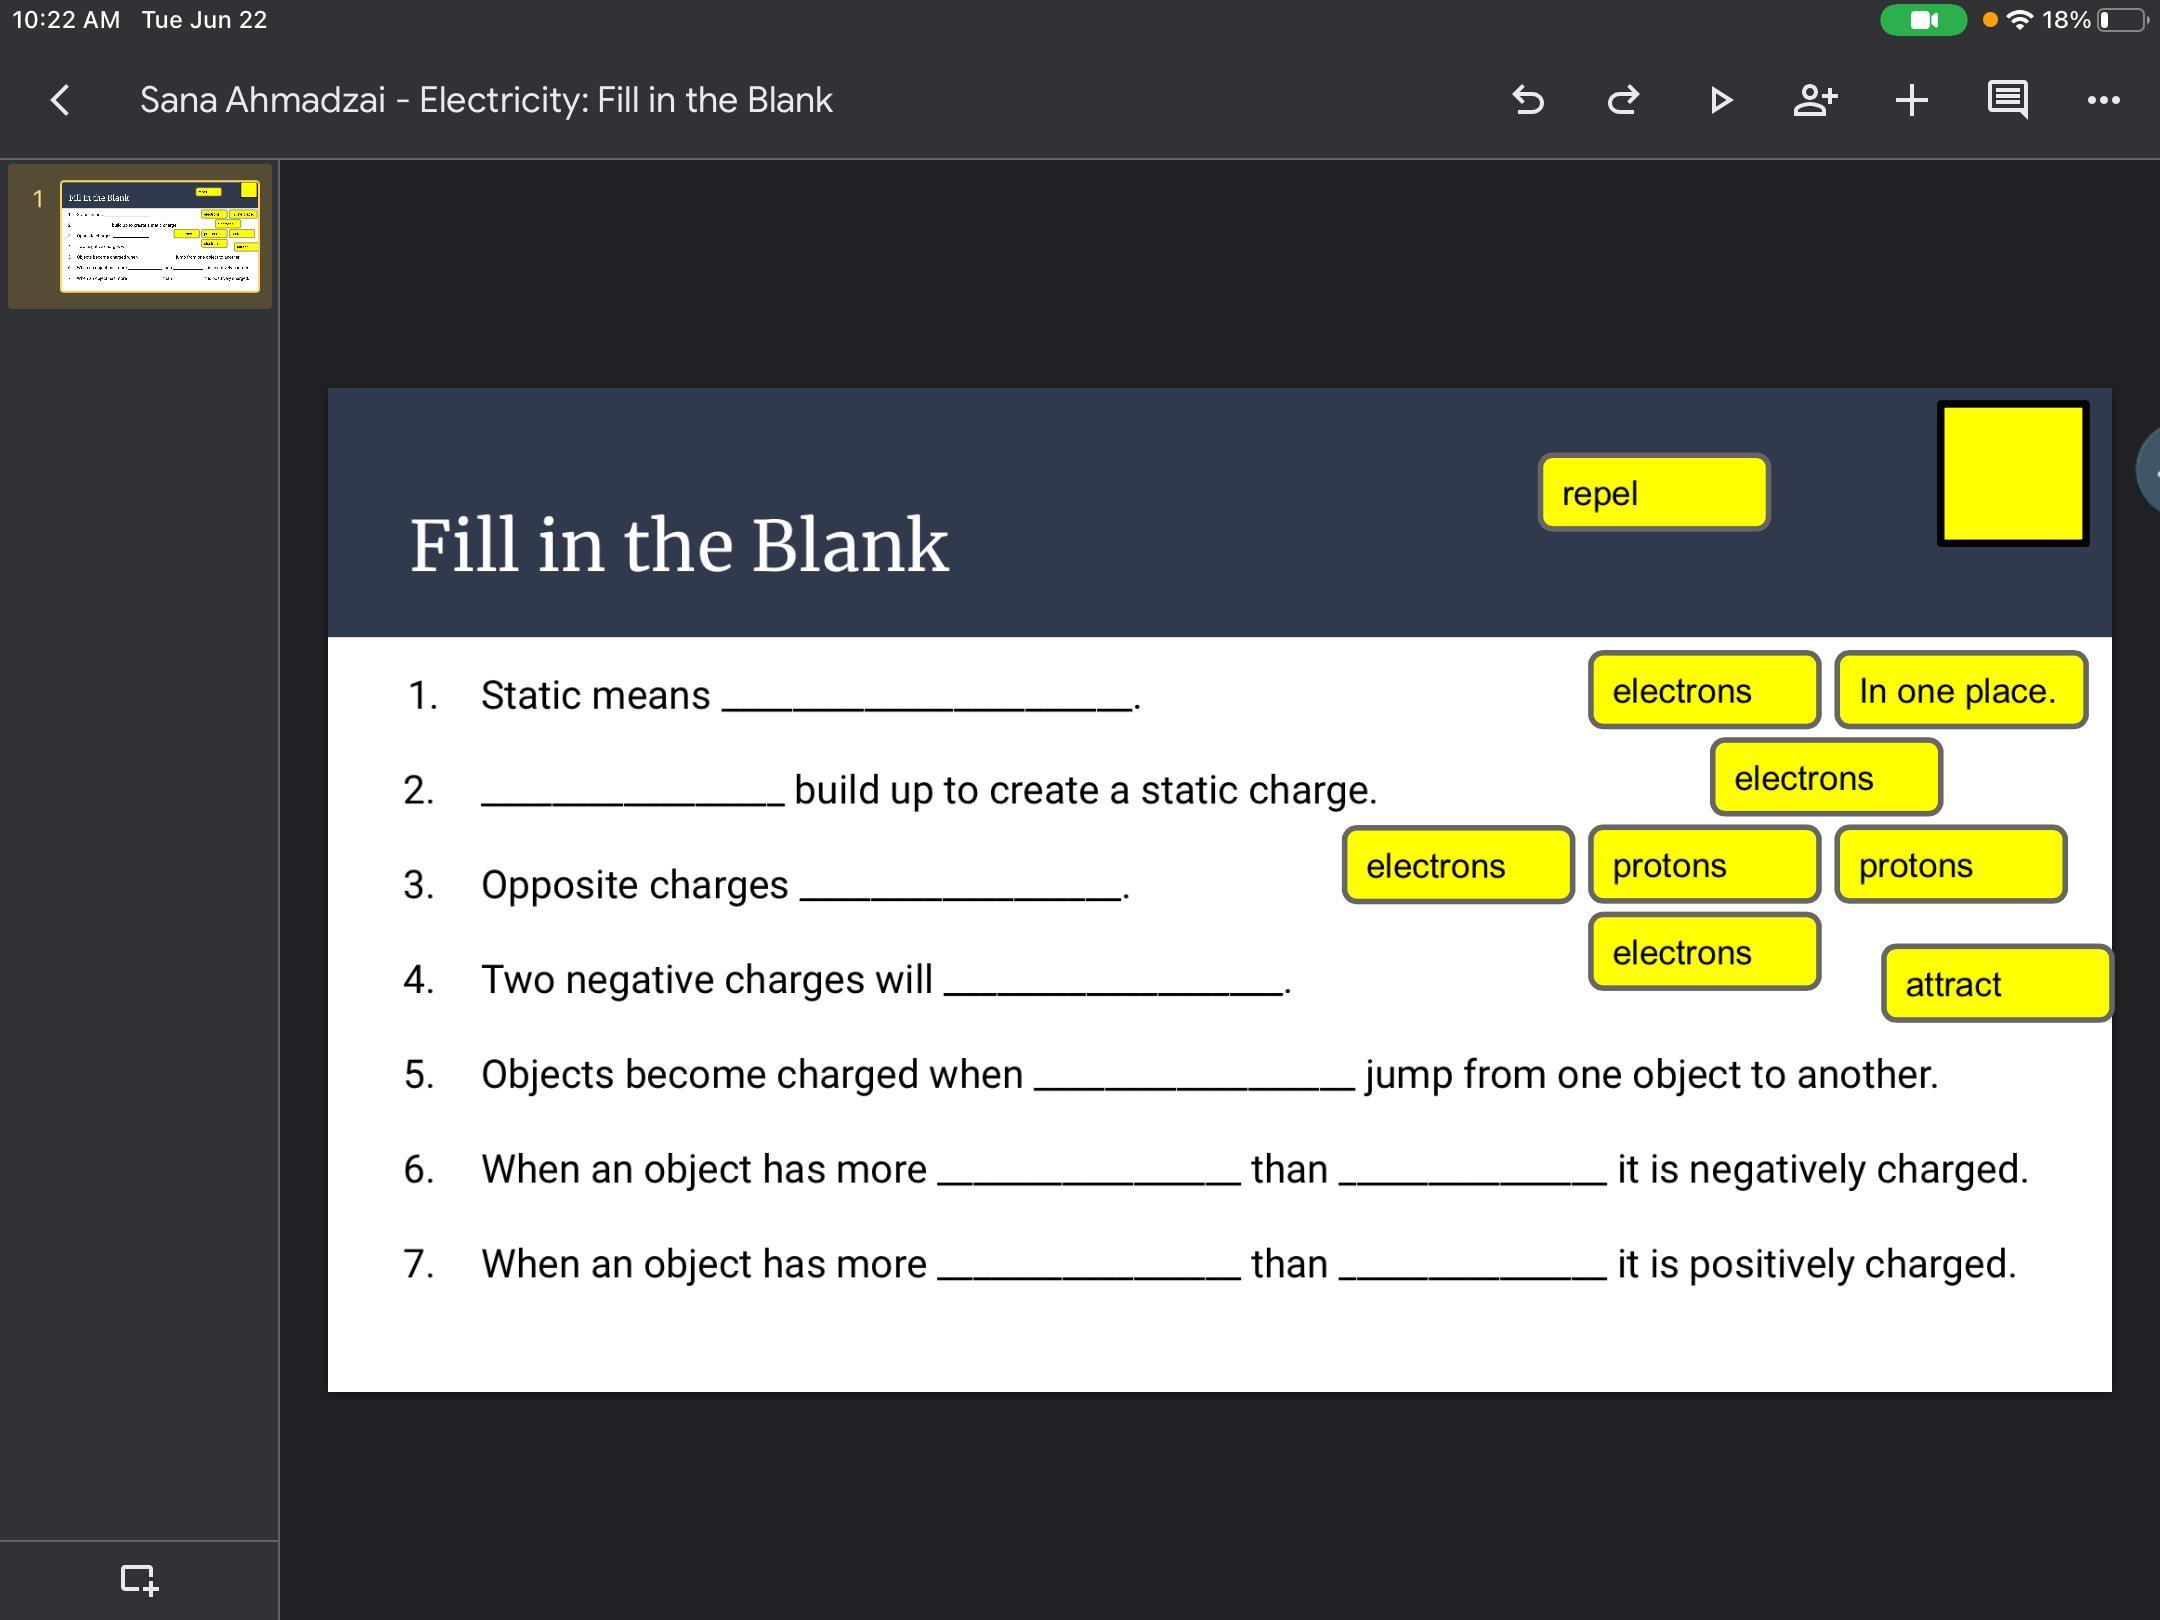Select the 'repel' yellow label
The height and width of the screenshot is (1620, 2160).
coord(1653,493)
